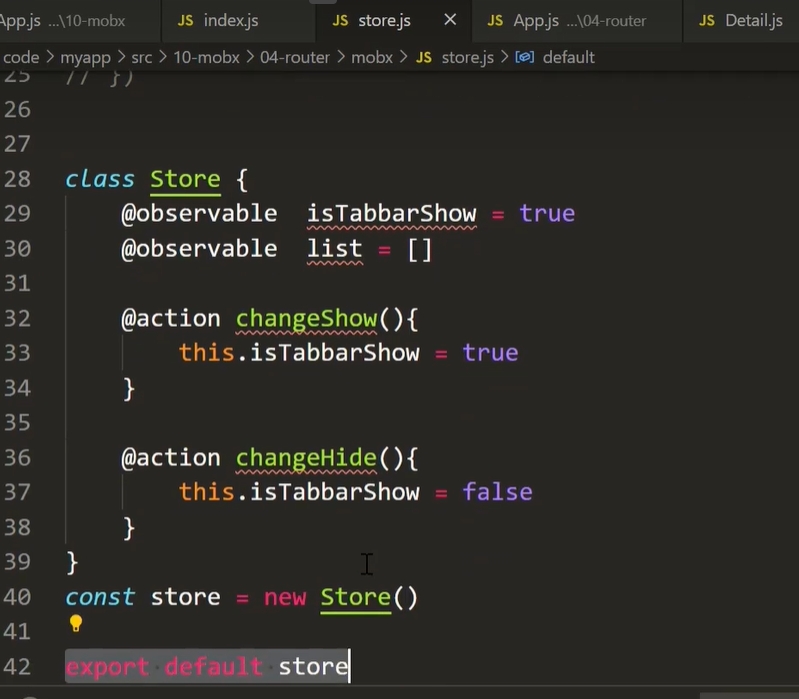The width and height of the screenshot is (799, 699).
Task: Click JS icon on App.js 04-router tab
Action: pos(496,20)
